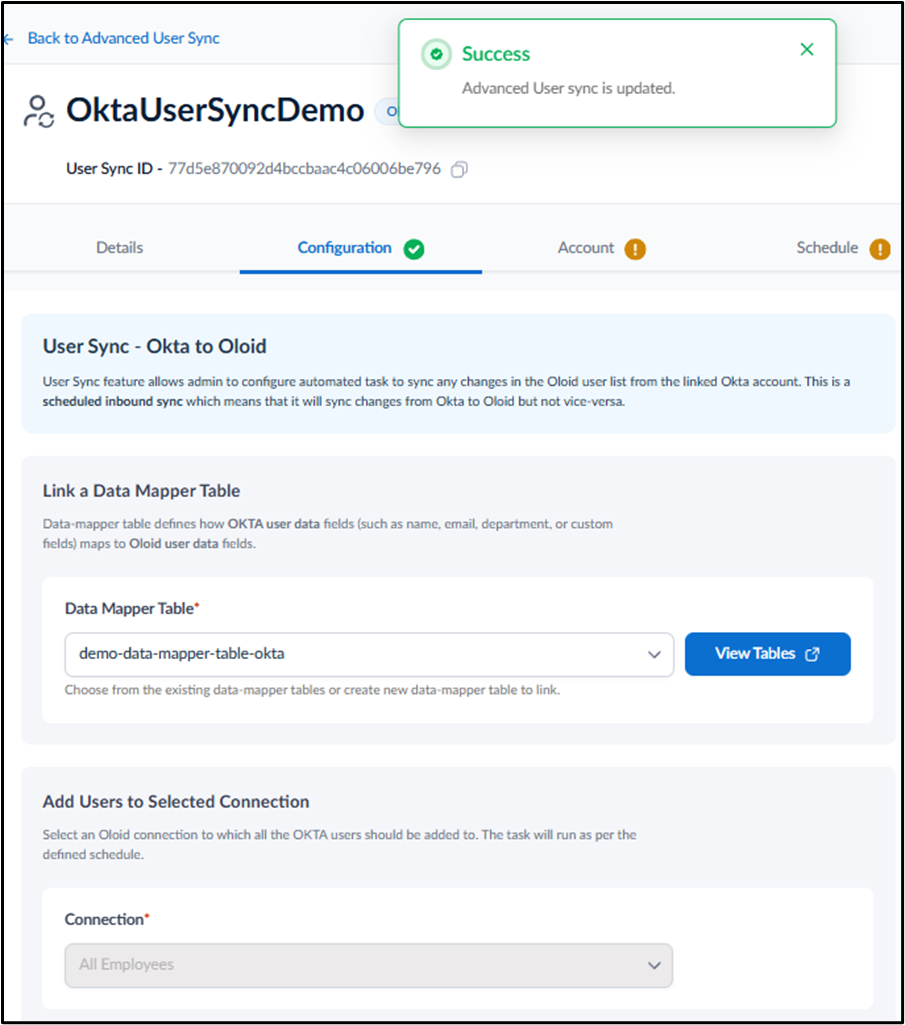Click the Connection dropdown chevron

pyautogui.click(x=654, y=966)
